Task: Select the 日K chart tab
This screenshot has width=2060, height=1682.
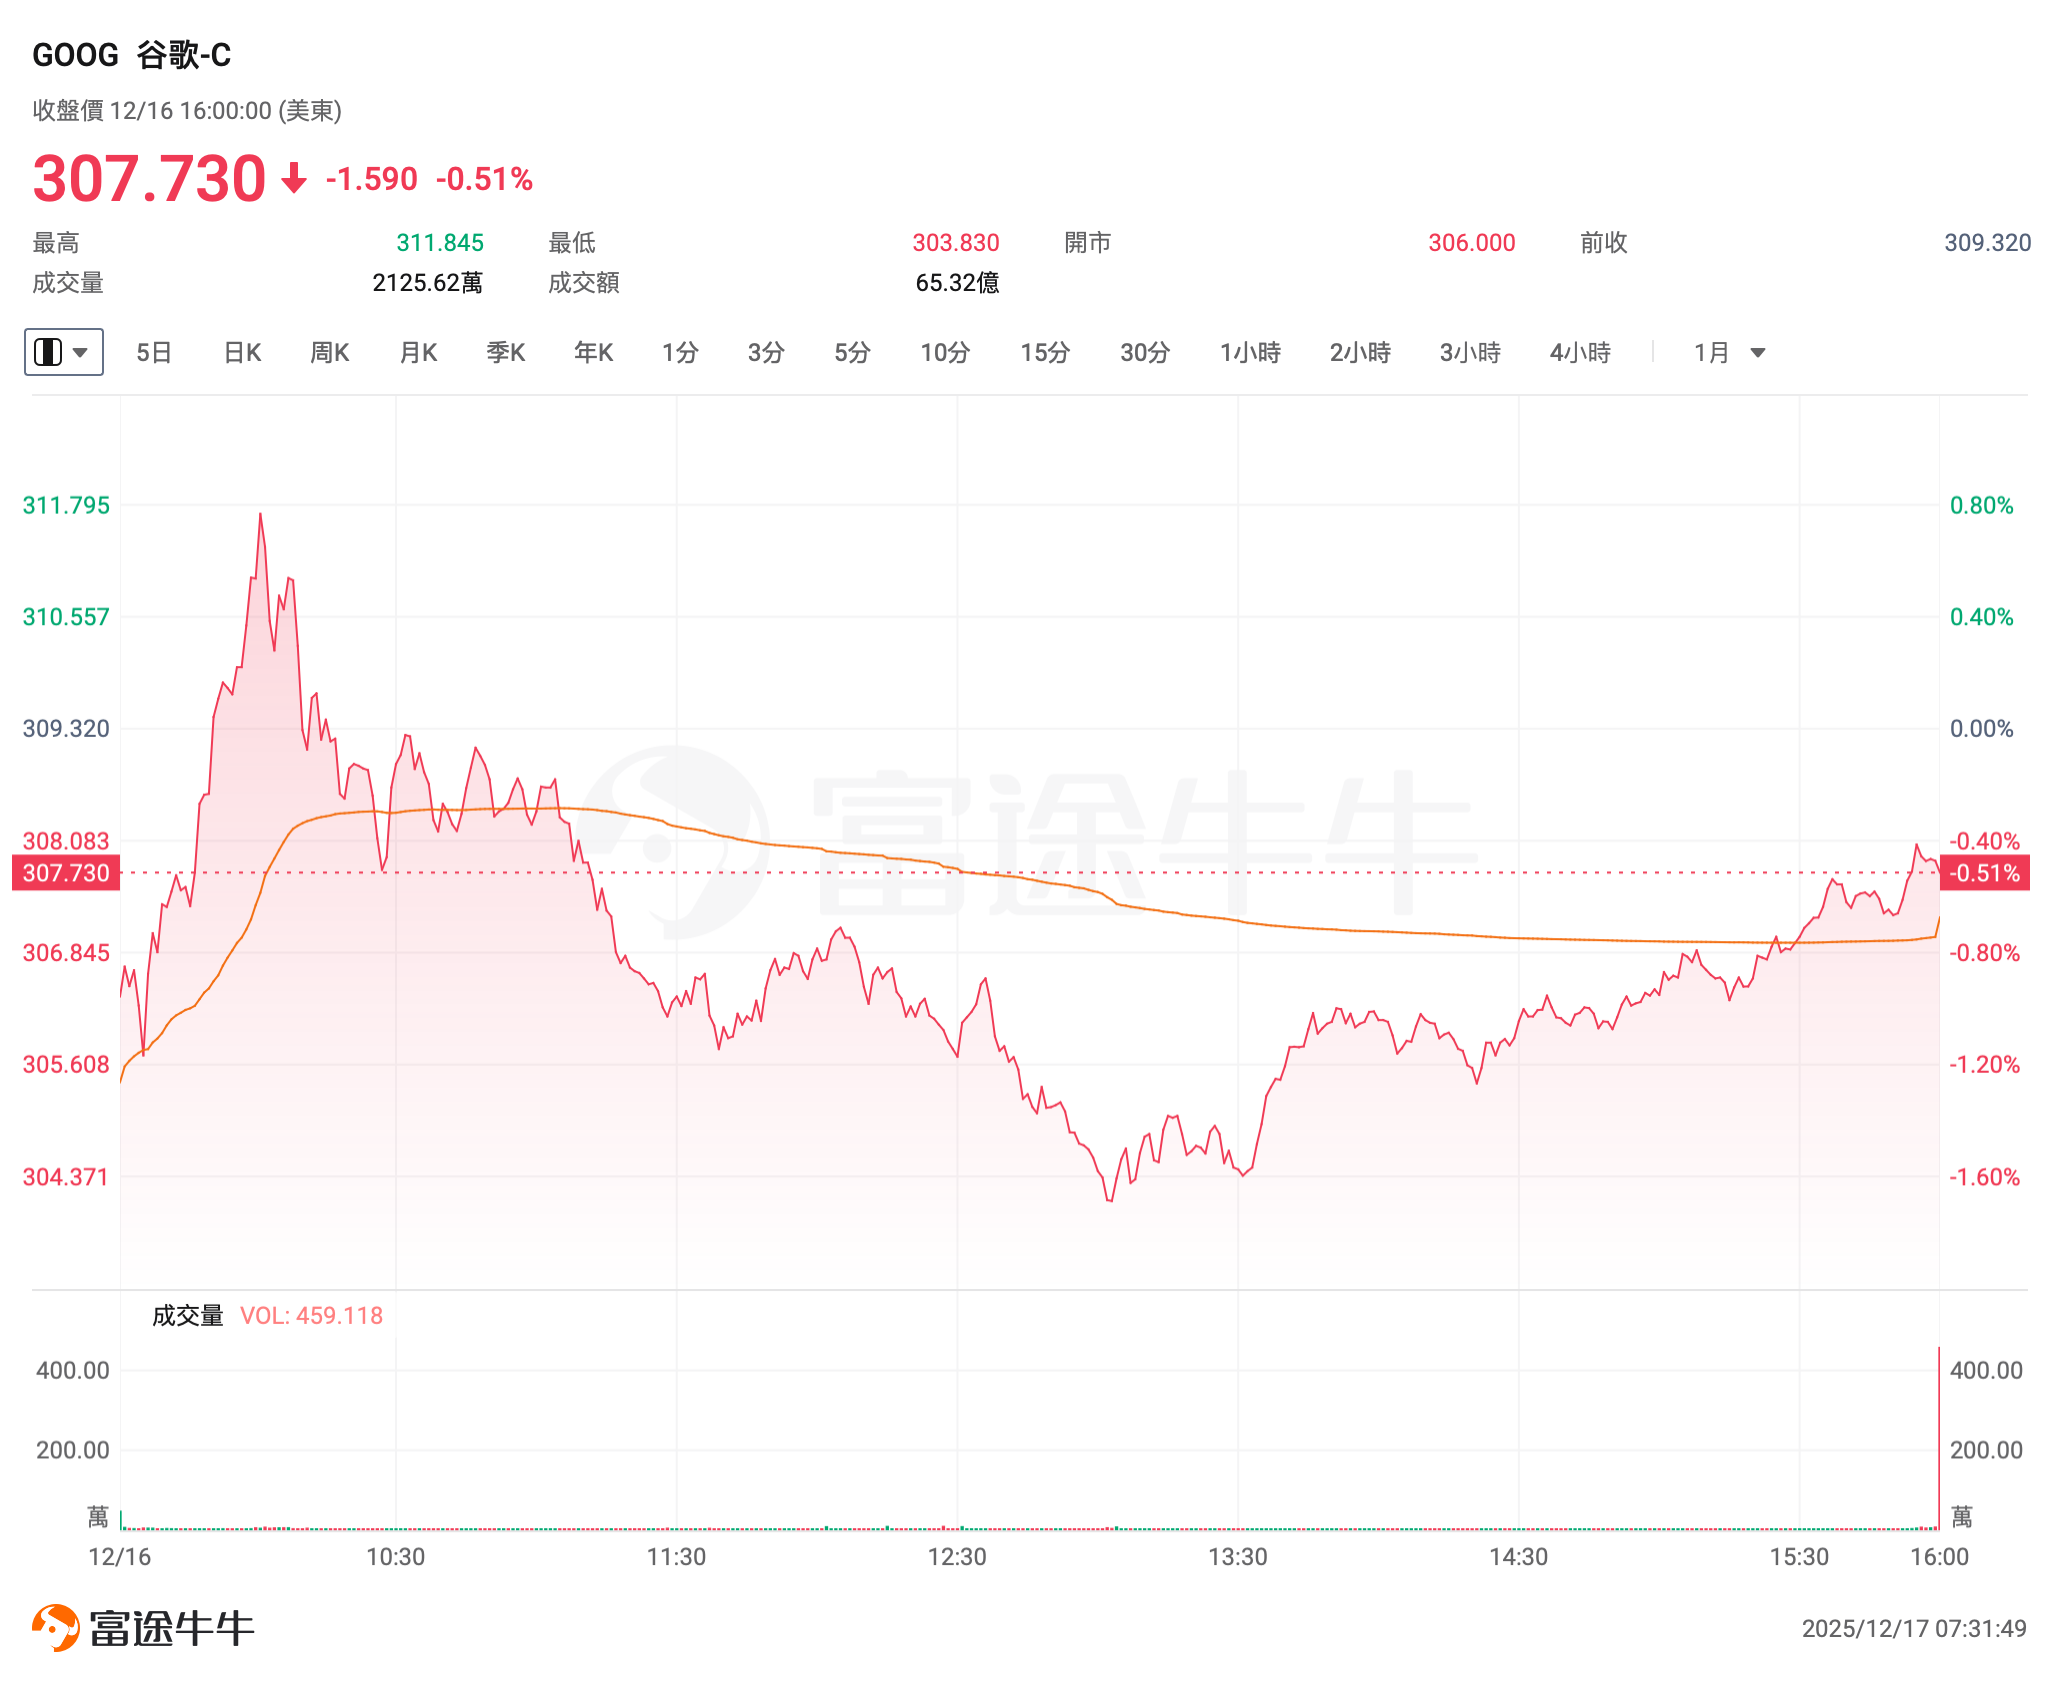Action: point(242,352)
